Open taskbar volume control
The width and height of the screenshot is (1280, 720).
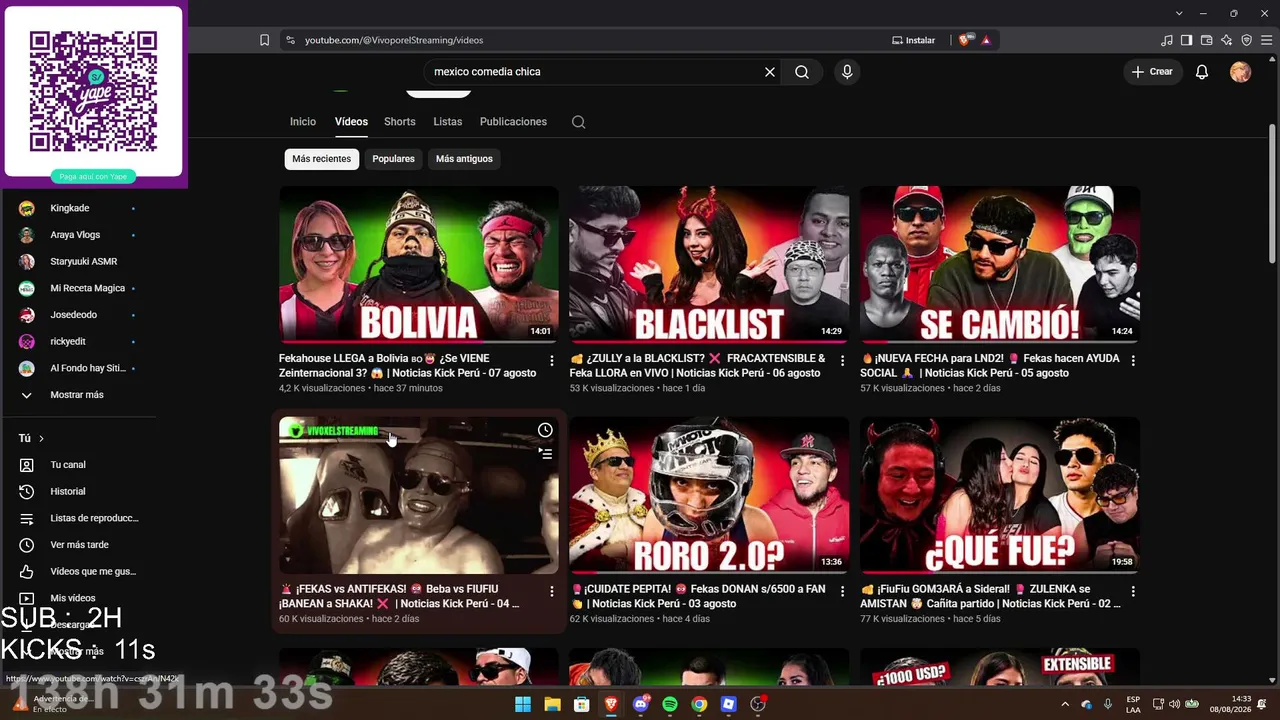pos(1174,704)
